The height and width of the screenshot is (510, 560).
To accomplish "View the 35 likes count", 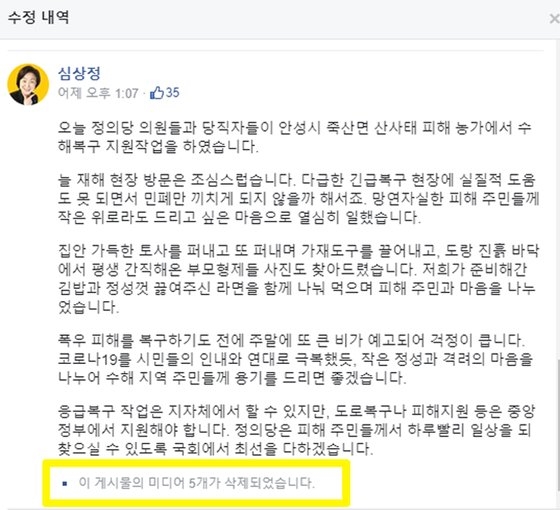I will pyautogui.click(x=172, y=93).
